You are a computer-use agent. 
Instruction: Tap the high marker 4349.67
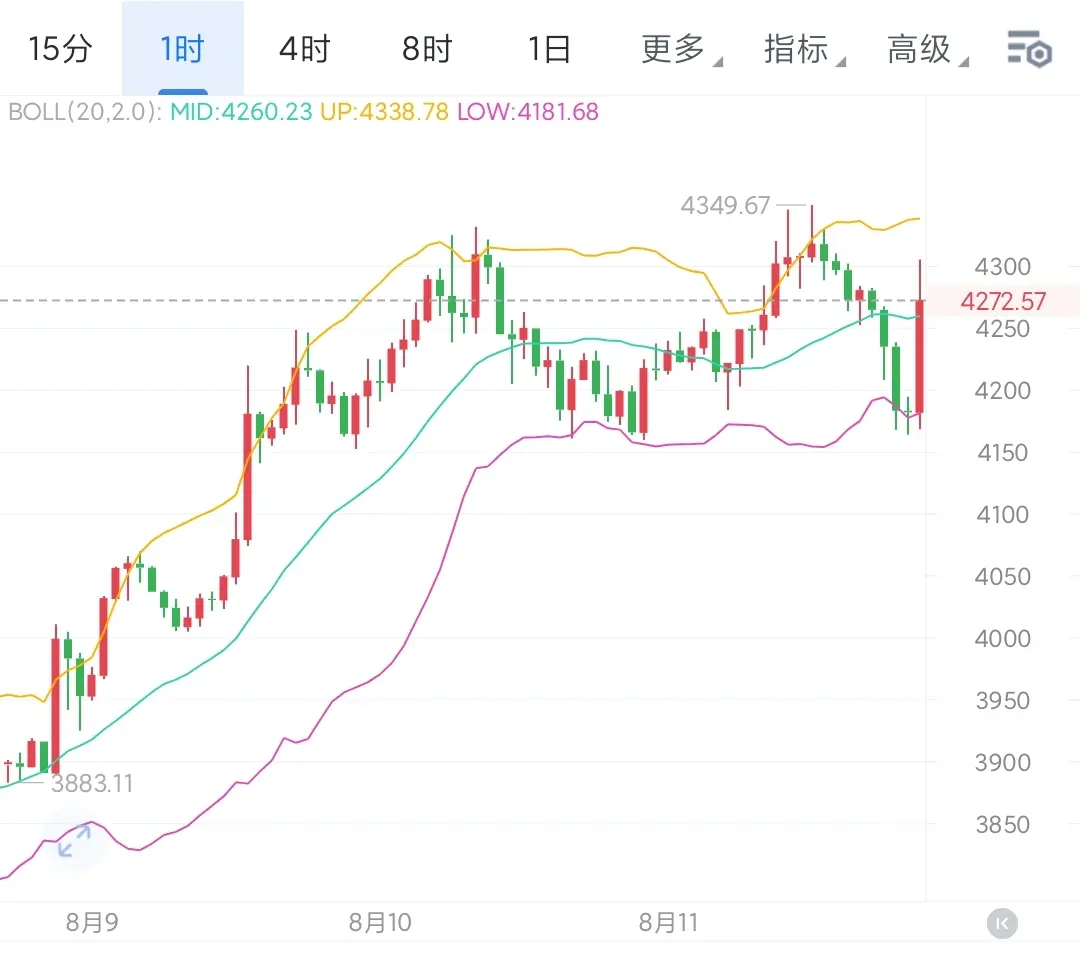[x=725, y=205]
